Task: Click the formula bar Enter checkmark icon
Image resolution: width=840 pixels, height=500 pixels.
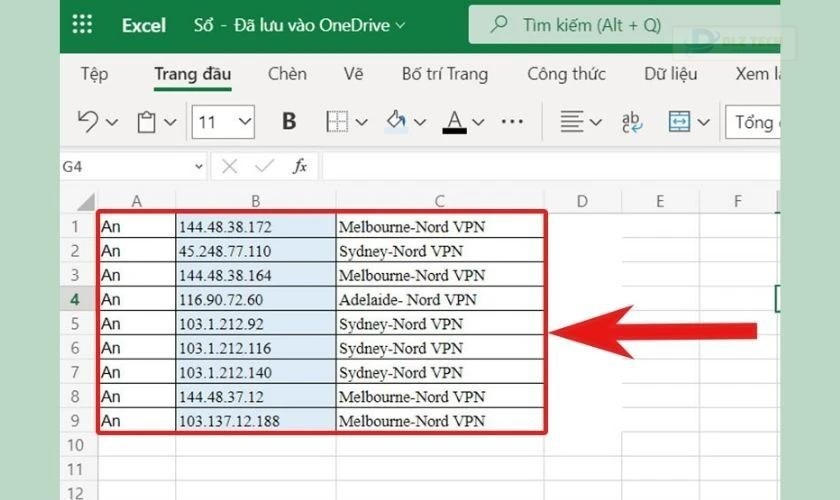Action: point(265,166)
